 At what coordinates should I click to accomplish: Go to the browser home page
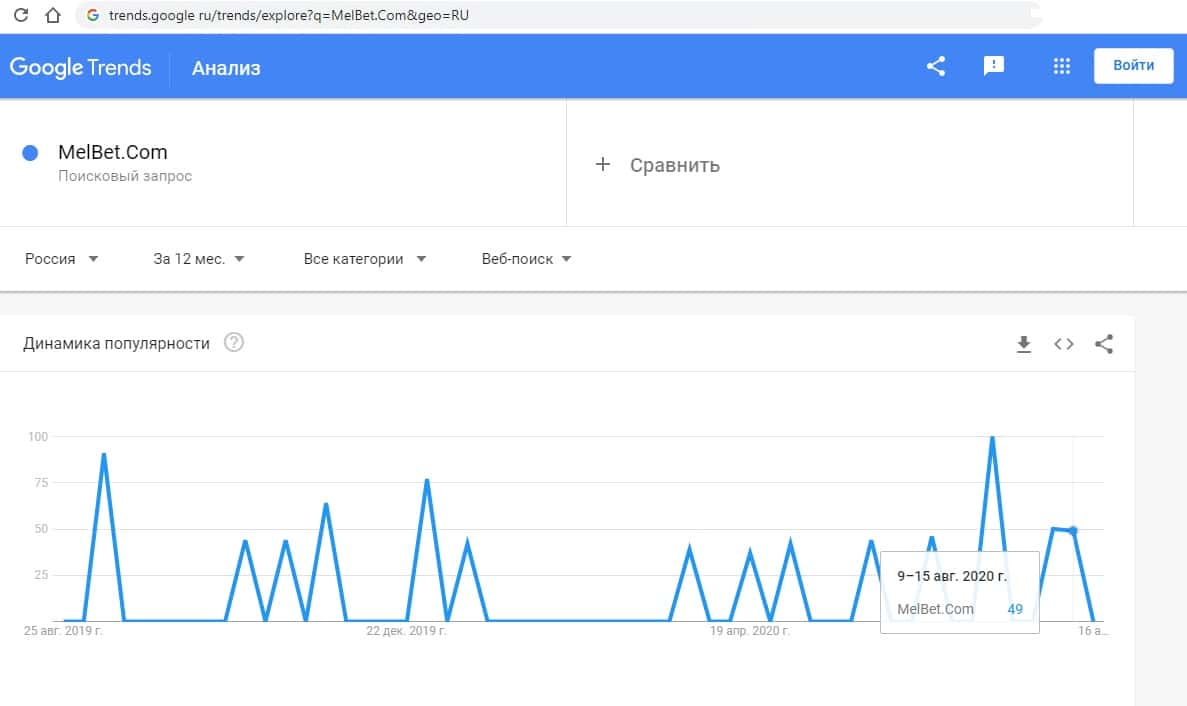point(54,15)
